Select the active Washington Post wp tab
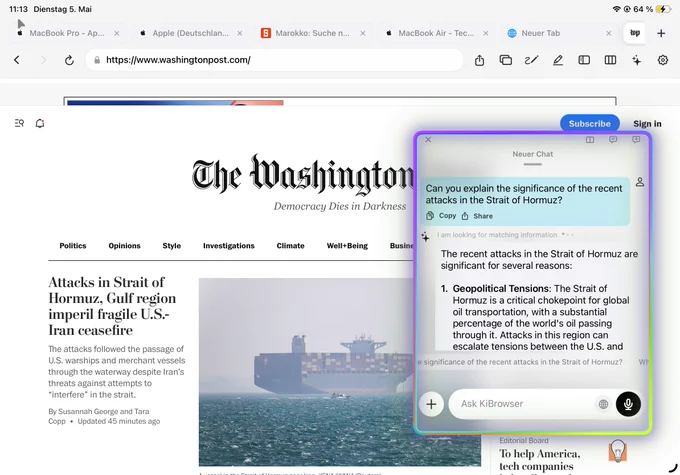The width and height of the screenshot is (680, 475). point(634,33)
